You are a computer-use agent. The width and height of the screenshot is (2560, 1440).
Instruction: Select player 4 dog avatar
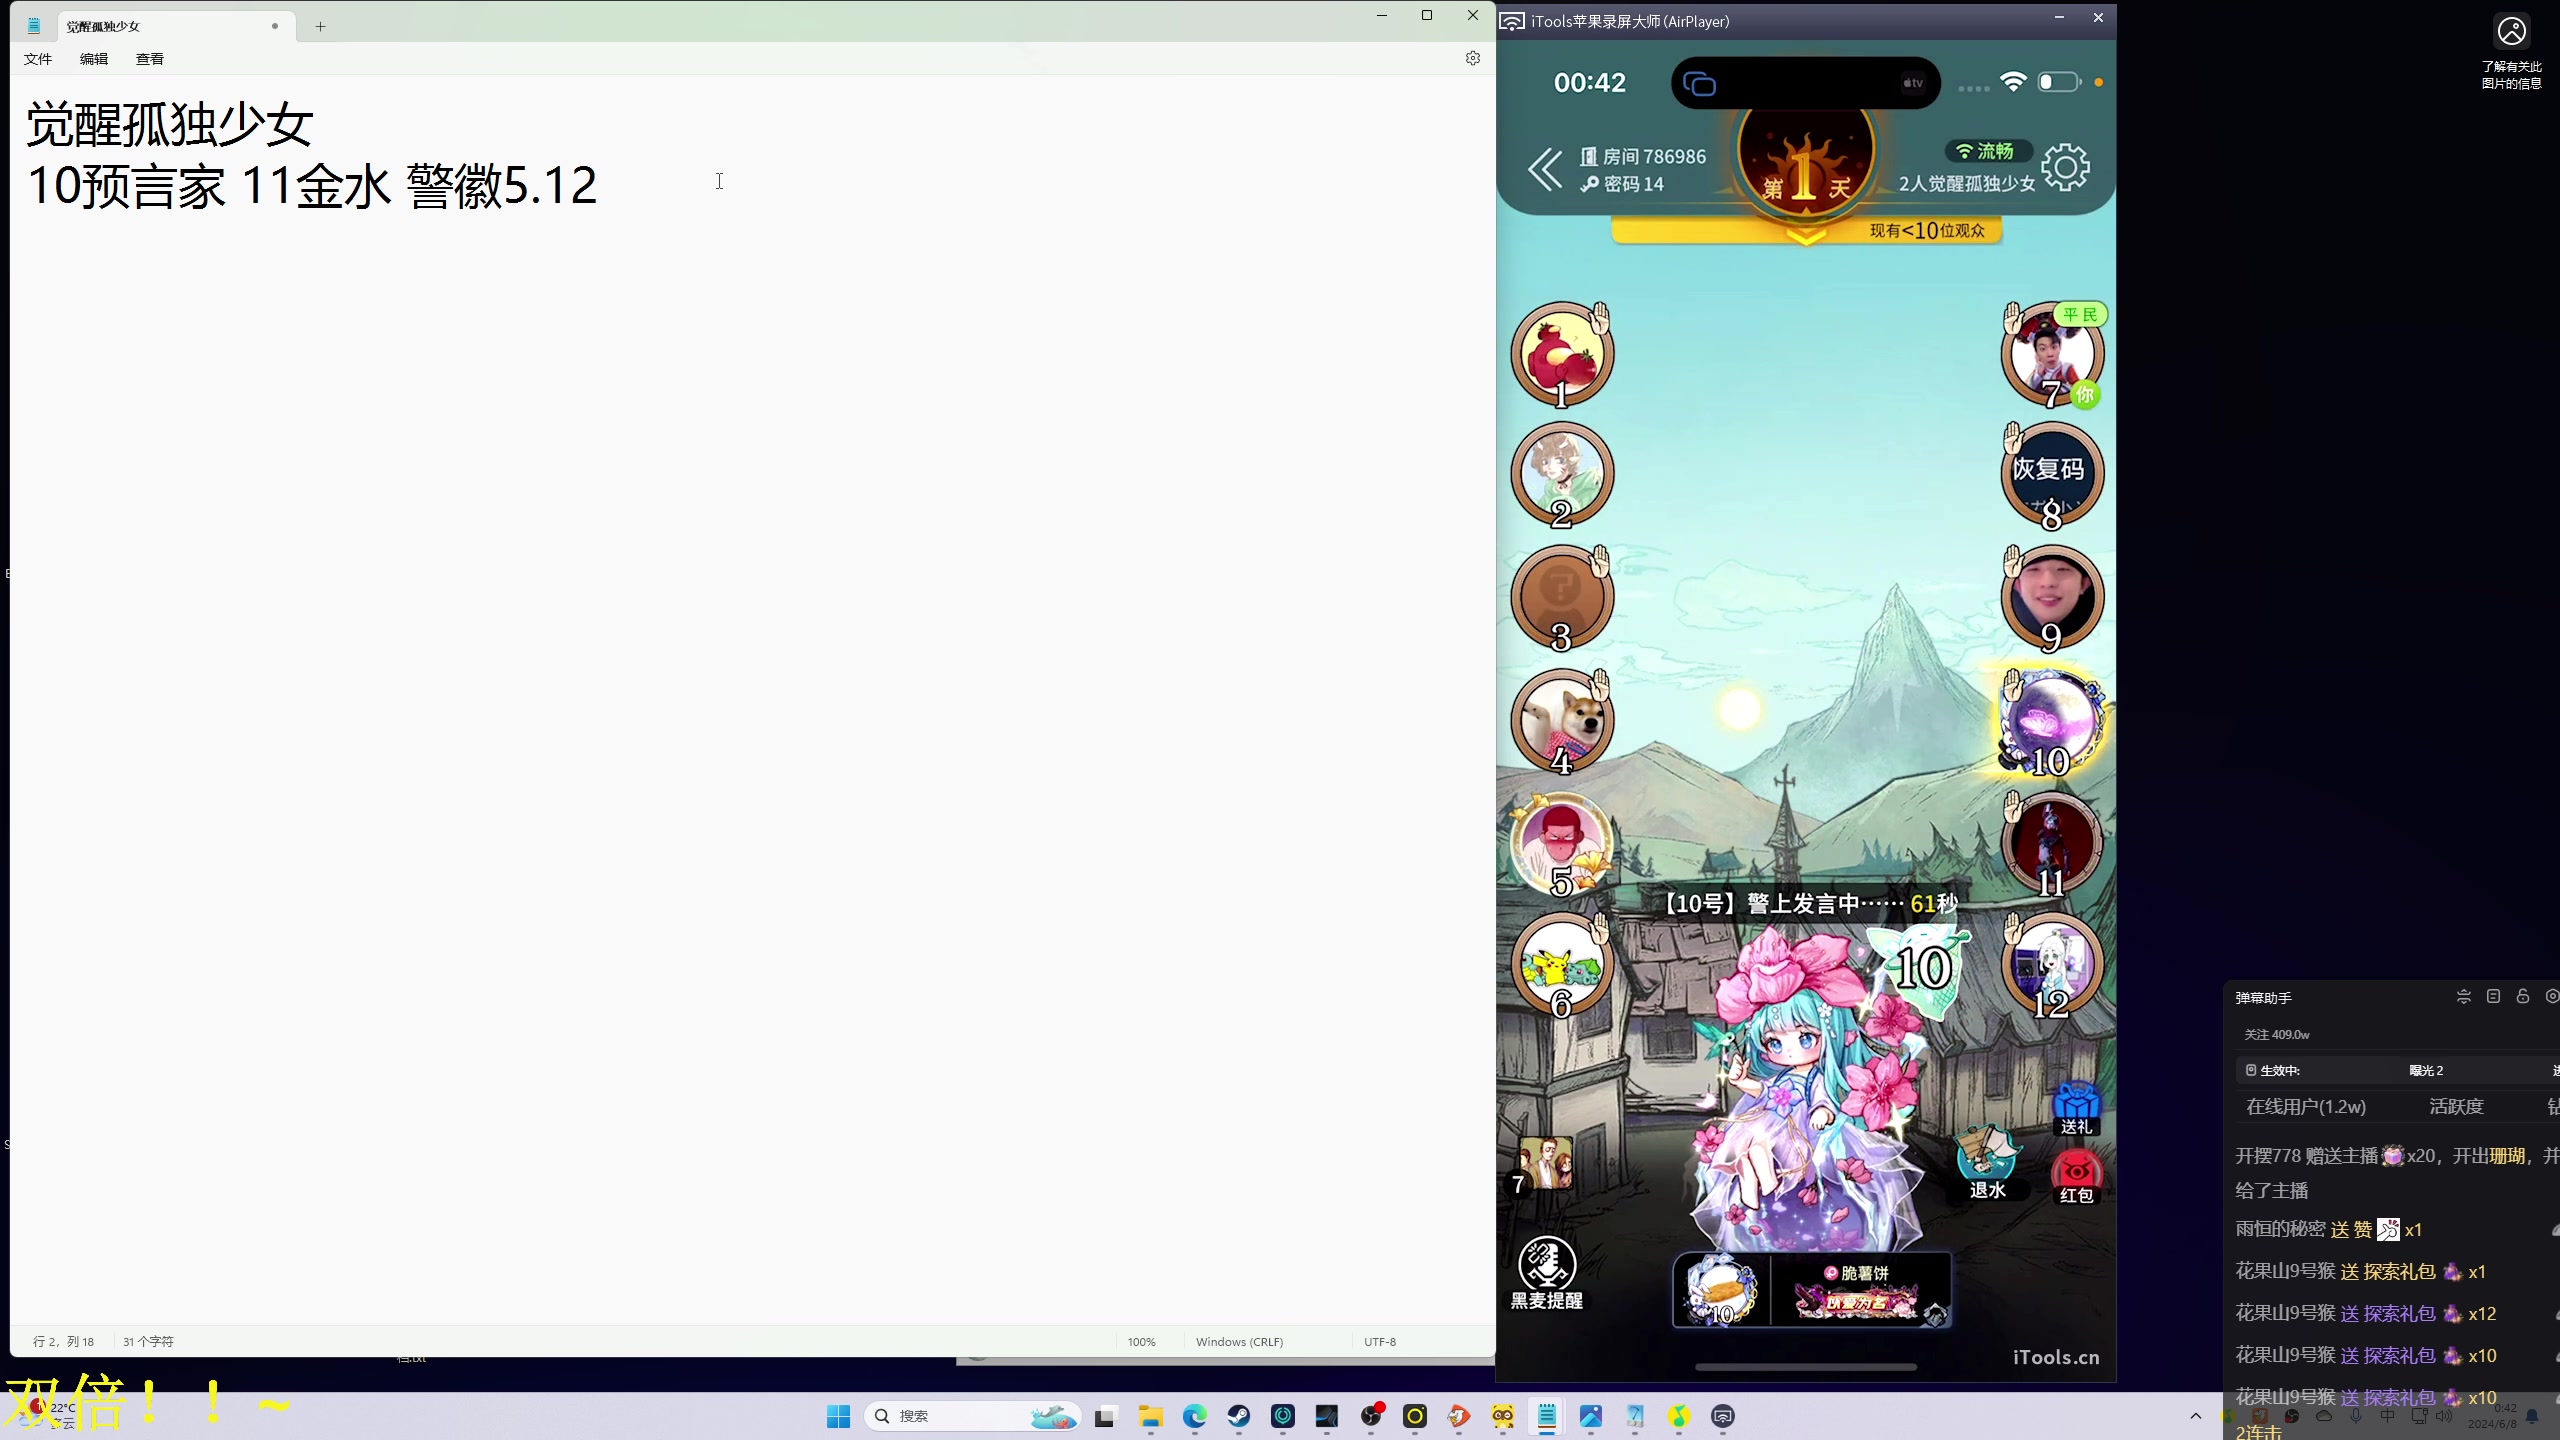tap(1562, 720)
